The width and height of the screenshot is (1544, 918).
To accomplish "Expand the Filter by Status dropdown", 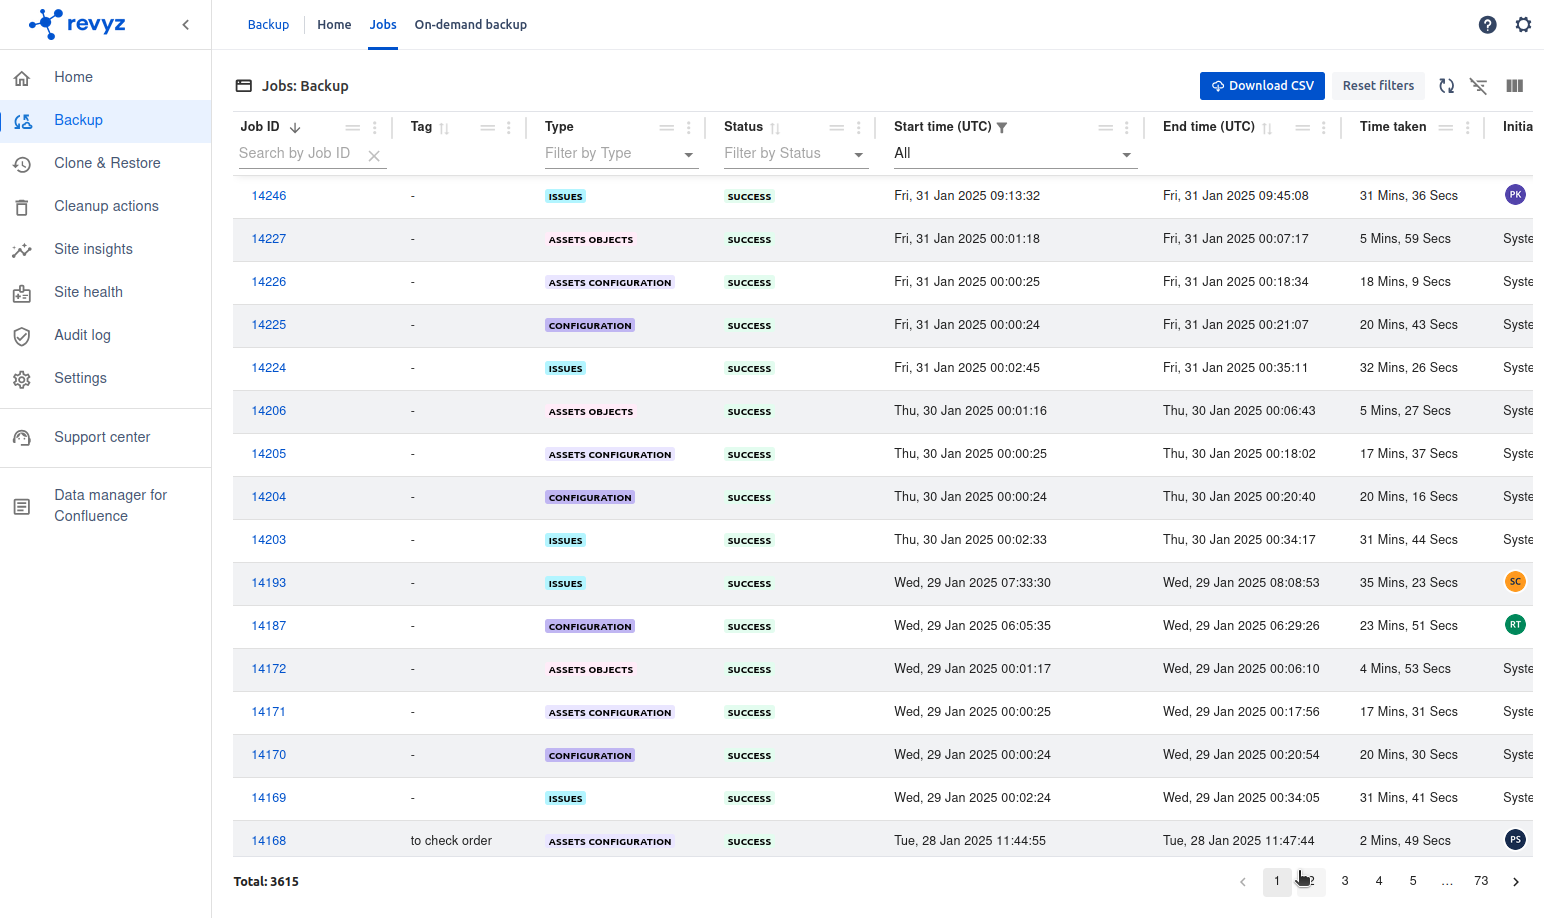I will 858,155.
